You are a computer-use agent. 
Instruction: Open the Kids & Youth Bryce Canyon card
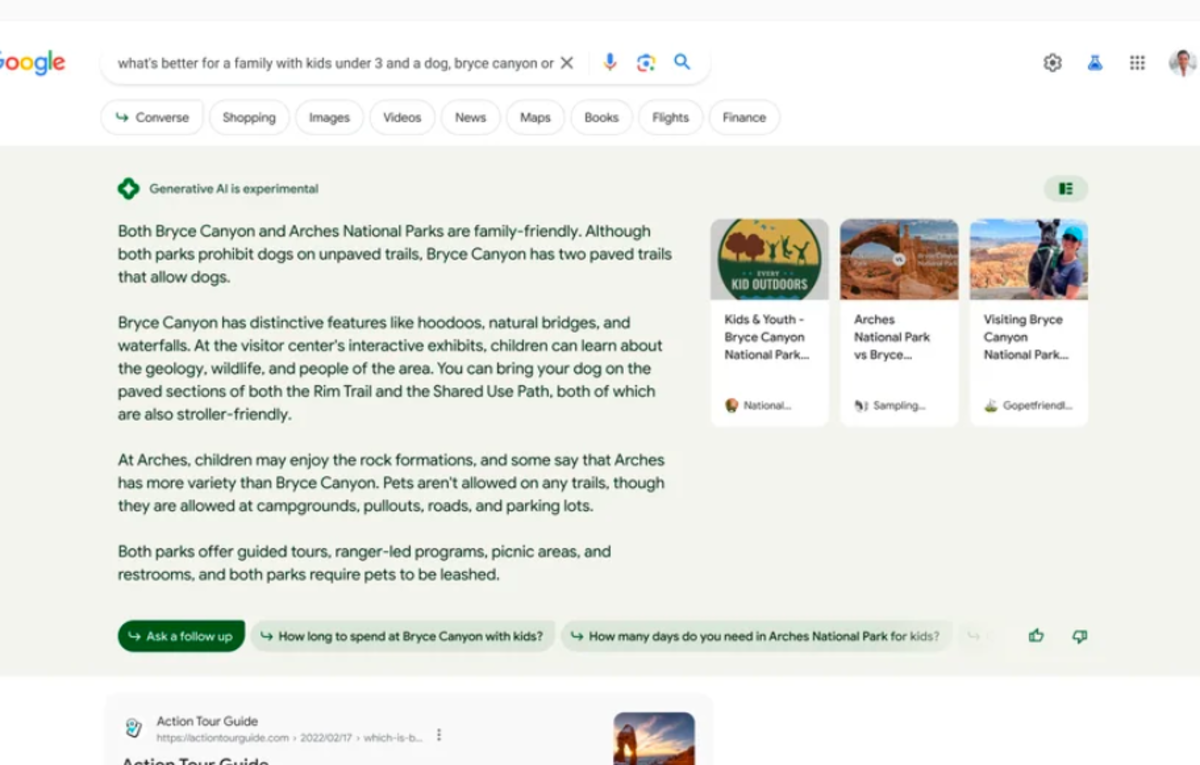[769, 322]
